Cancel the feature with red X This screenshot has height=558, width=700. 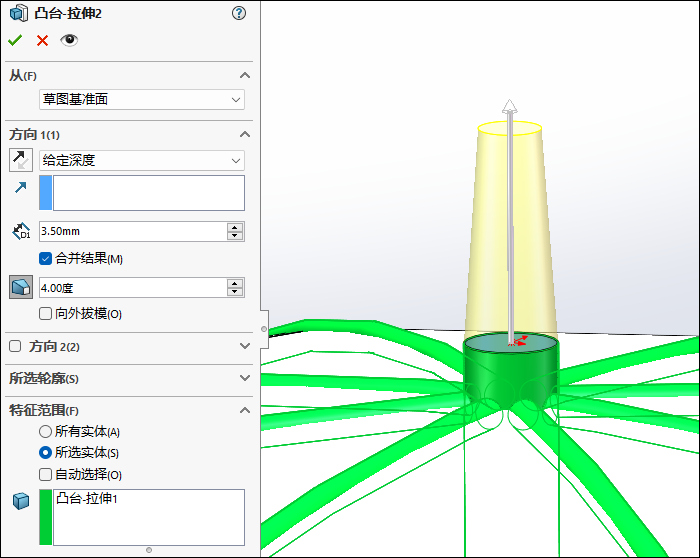pos(42,41)
